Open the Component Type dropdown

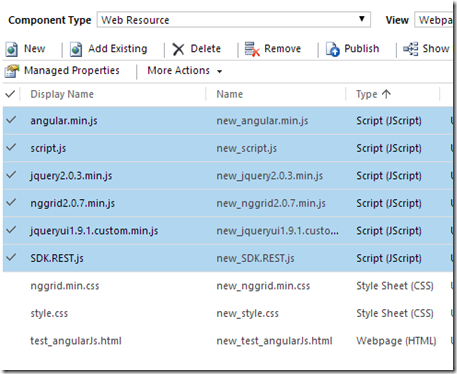coord(234,20)
